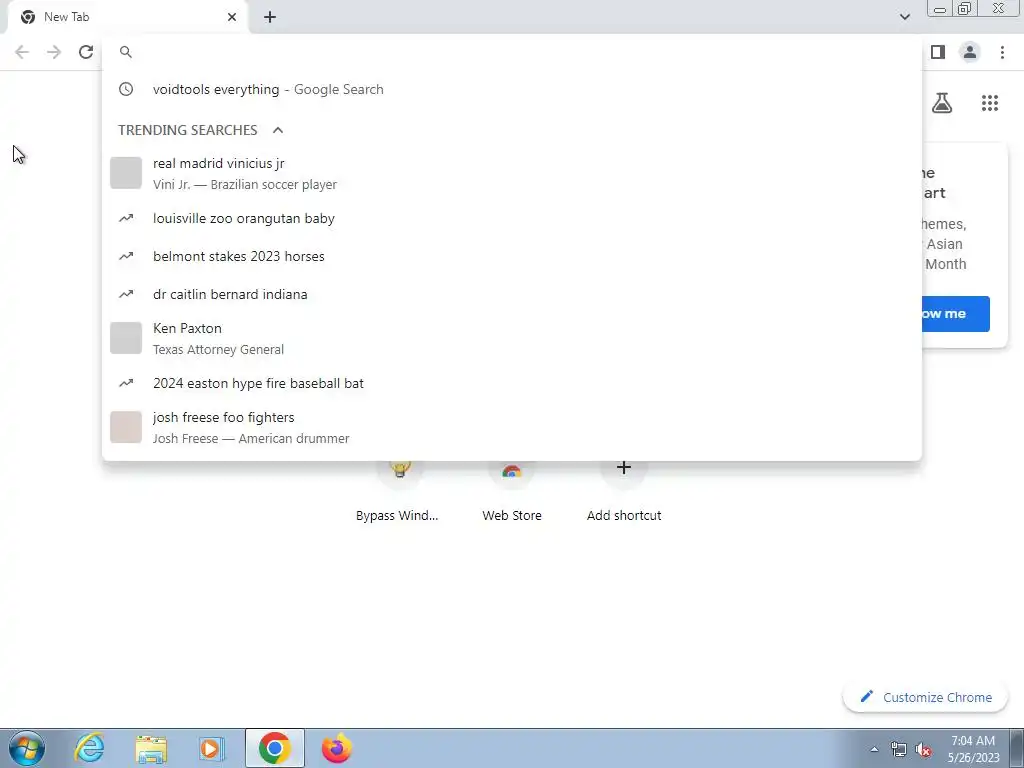Open Windows Media Player from taskbar
1024x768 pixels.
pyautogui.click(x=211, y=748)
